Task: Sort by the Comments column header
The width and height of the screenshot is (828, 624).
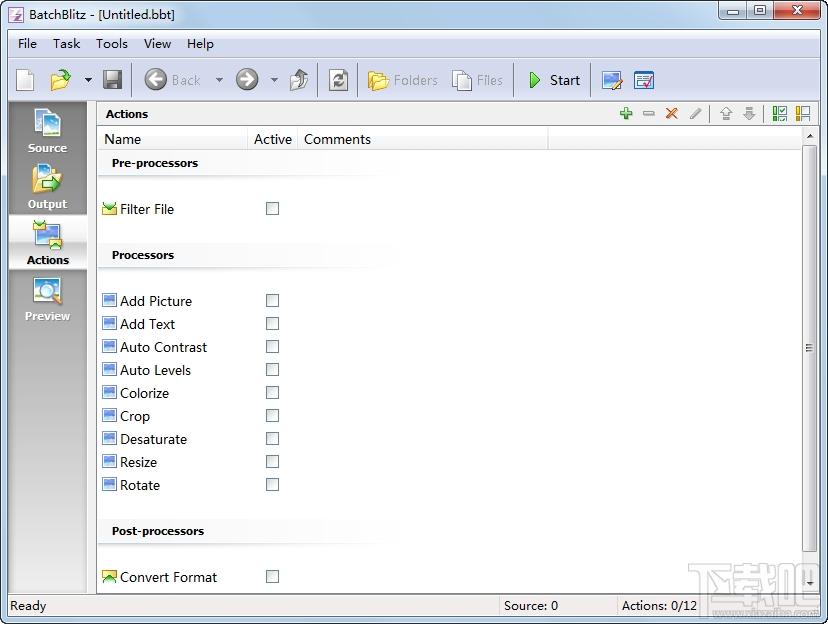Action: 422,139
